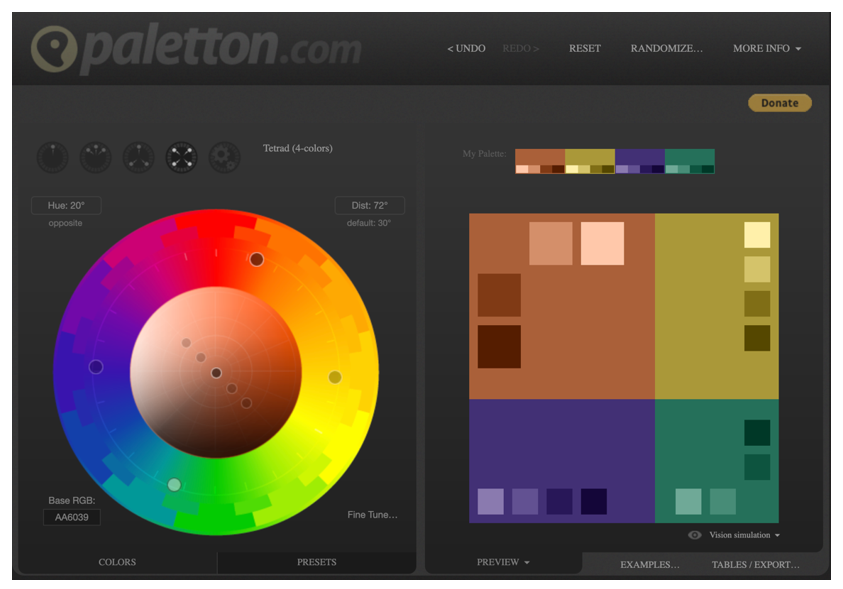
Task: Open the Freestyle scheme gear icon
Action: point(224,158)
